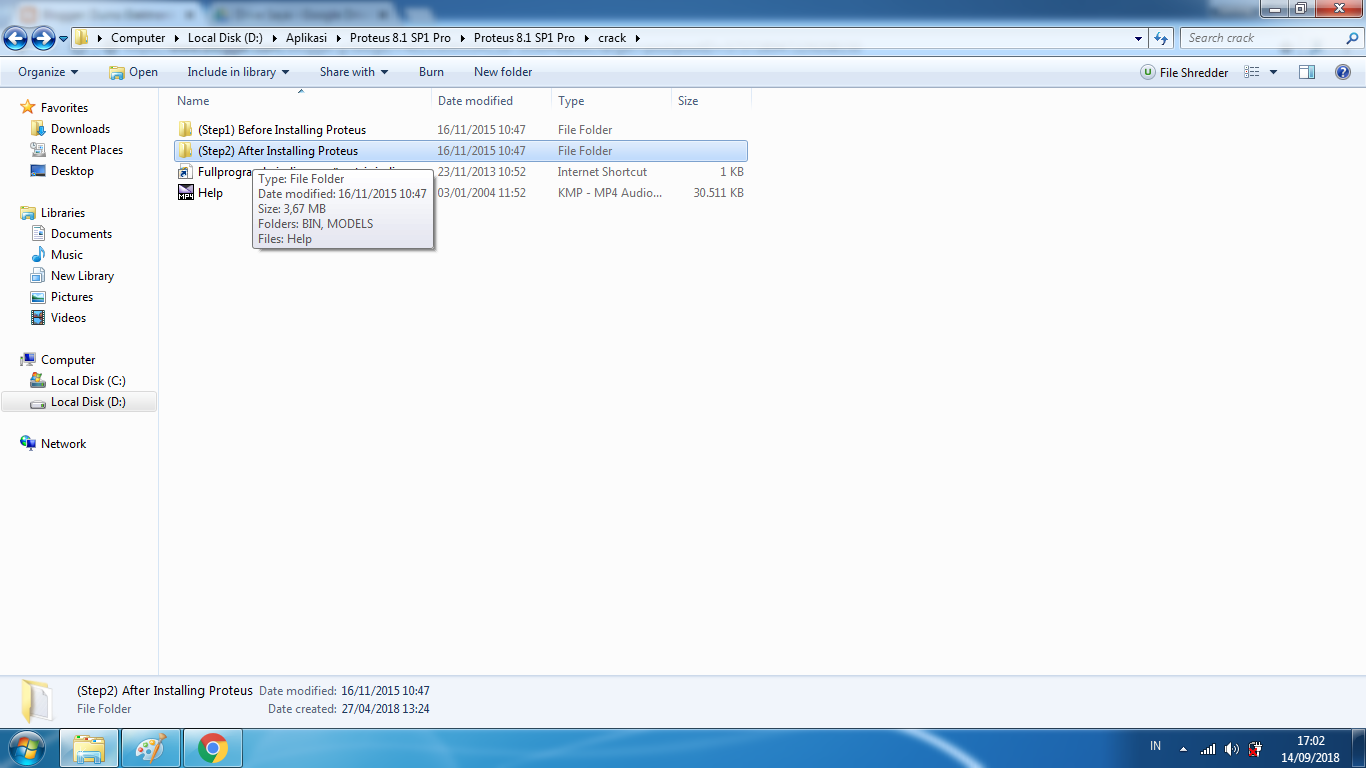This screenshot has width=1366, height=768.
Task: Click the search magnifier icon
Action: [1353, 38]
